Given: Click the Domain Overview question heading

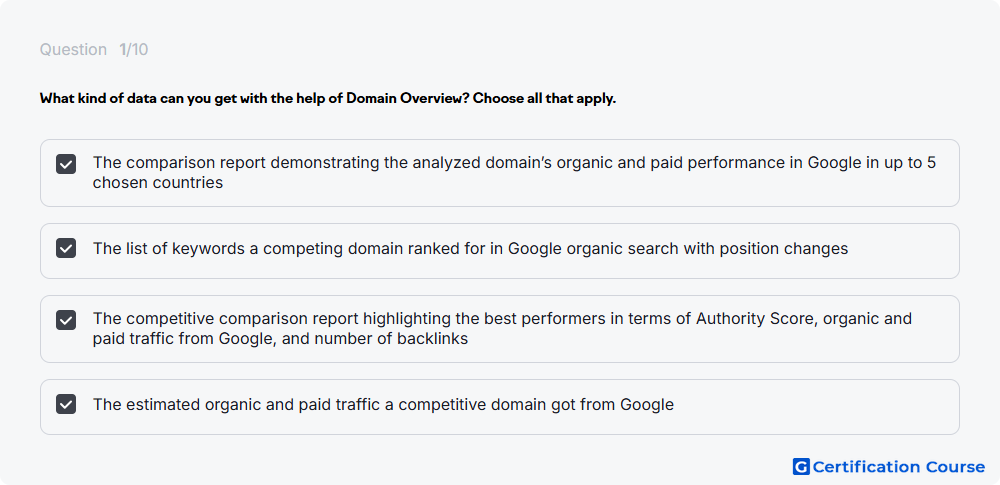Looking at the screenshot, I should coord(328,99).
